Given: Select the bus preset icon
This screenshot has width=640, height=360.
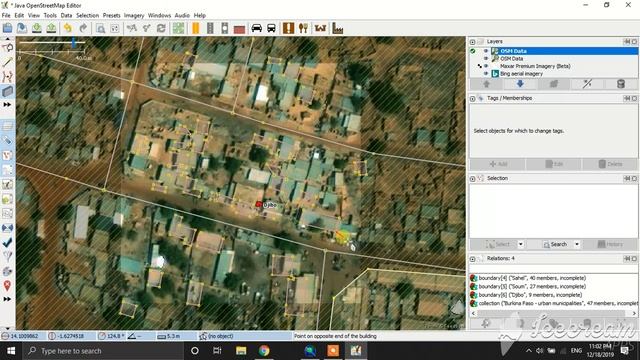Looking at the screenshot, I should click(271, 28).
